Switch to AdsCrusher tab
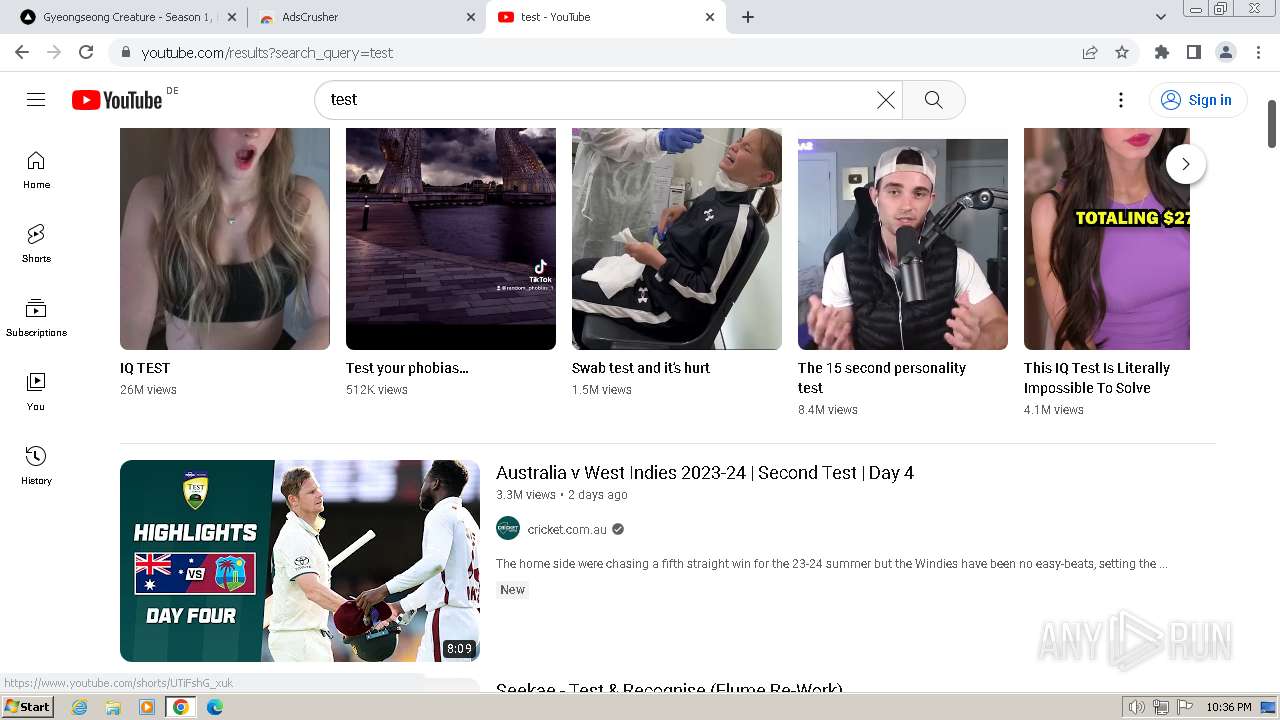This screenshot has width=1280, height=720. [366, 17]
